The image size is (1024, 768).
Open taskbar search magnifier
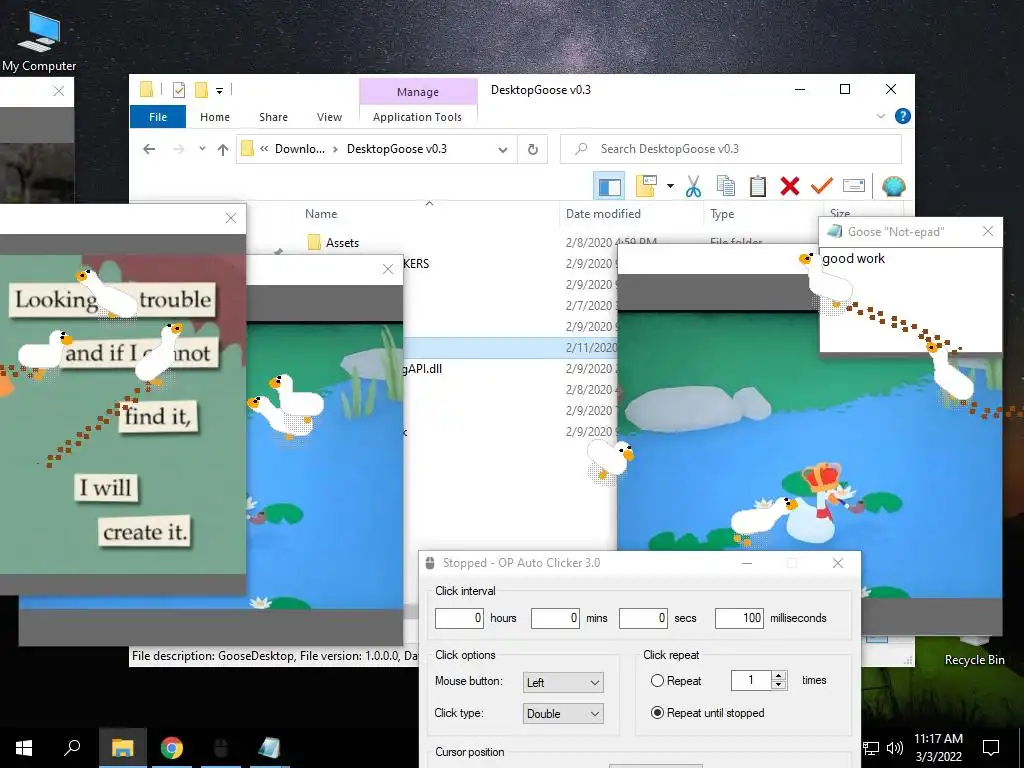(x=72, y=746)
